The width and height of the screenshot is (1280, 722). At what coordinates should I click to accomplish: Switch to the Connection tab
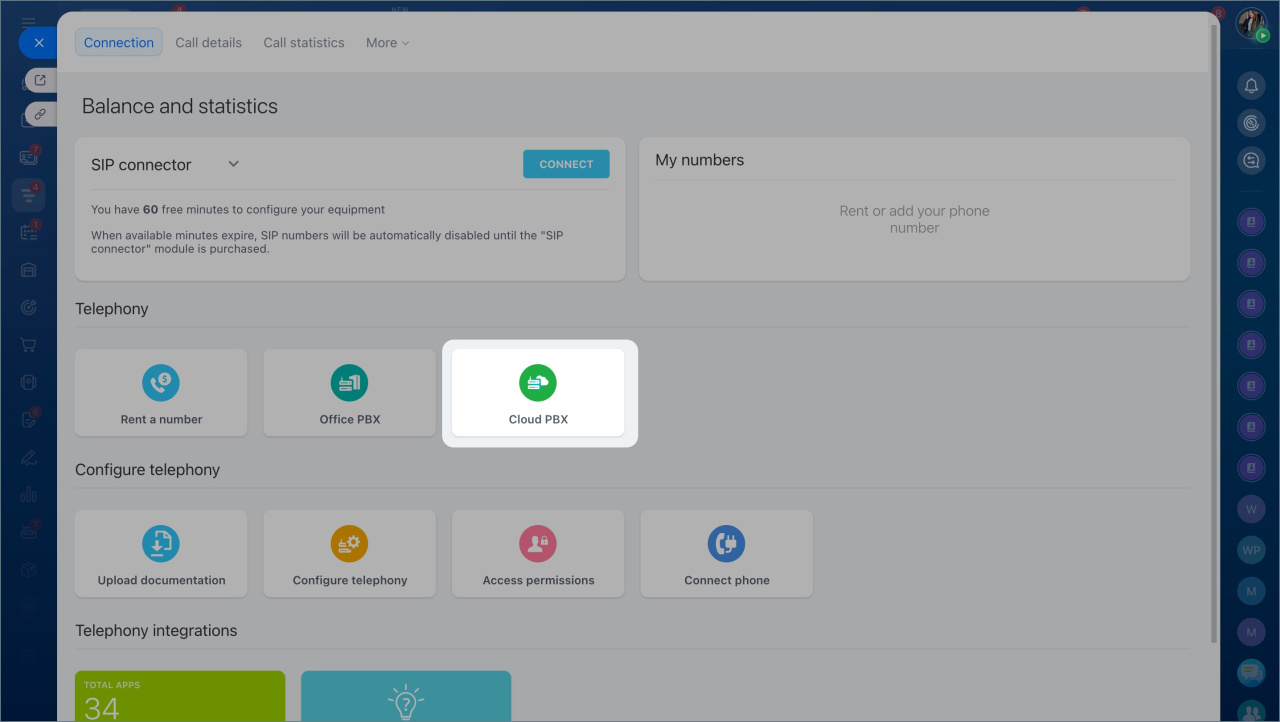[x=119, y=43]
